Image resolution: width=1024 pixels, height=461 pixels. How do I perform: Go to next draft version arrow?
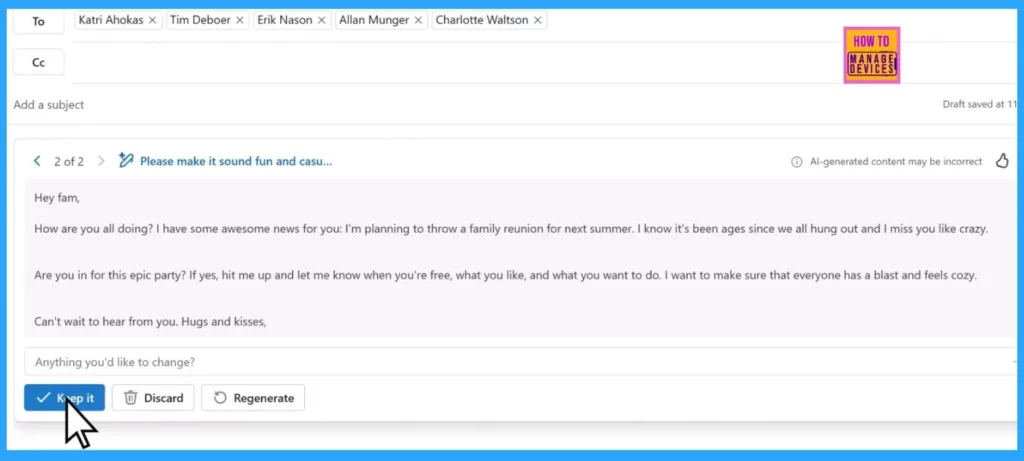click(x=101, y=161)
